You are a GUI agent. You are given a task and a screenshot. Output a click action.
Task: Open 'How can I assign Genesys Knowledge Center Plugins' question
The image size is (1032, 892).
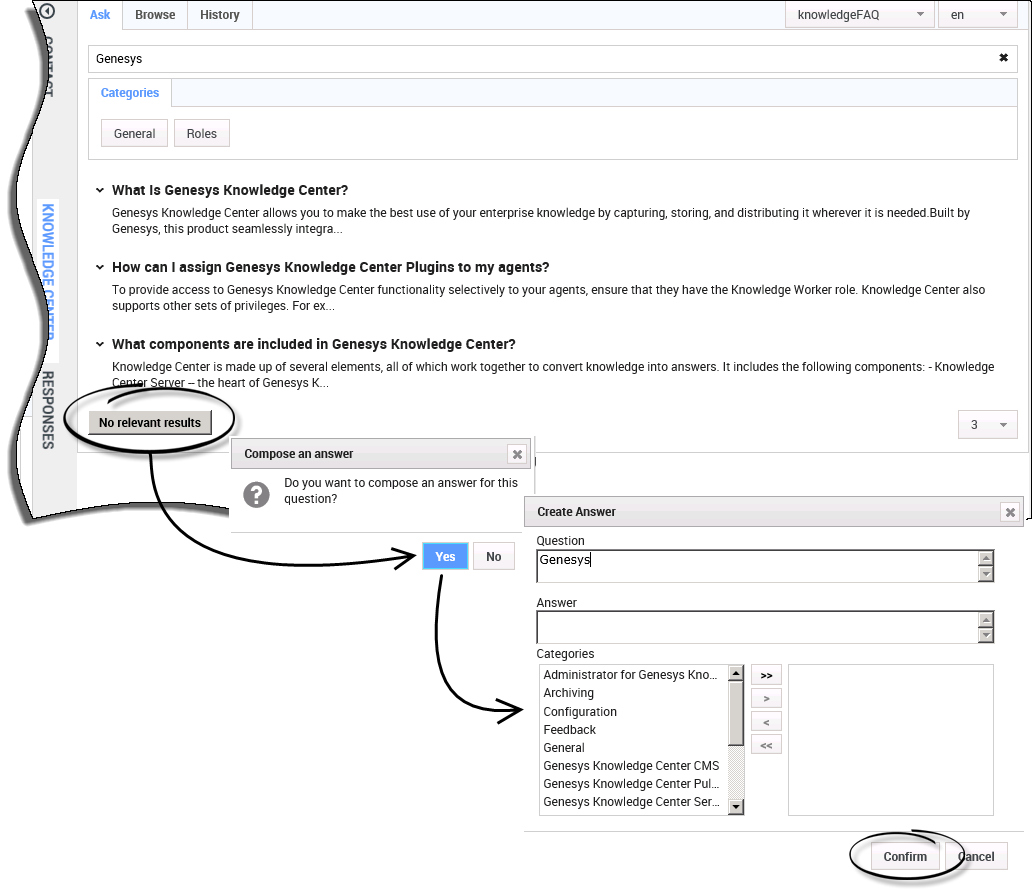point(330,267)
